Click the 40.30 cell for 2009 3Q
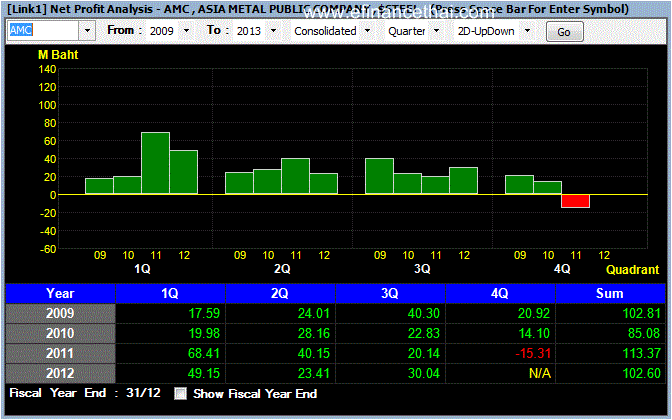The image size is (672, 420). (390, 314)
